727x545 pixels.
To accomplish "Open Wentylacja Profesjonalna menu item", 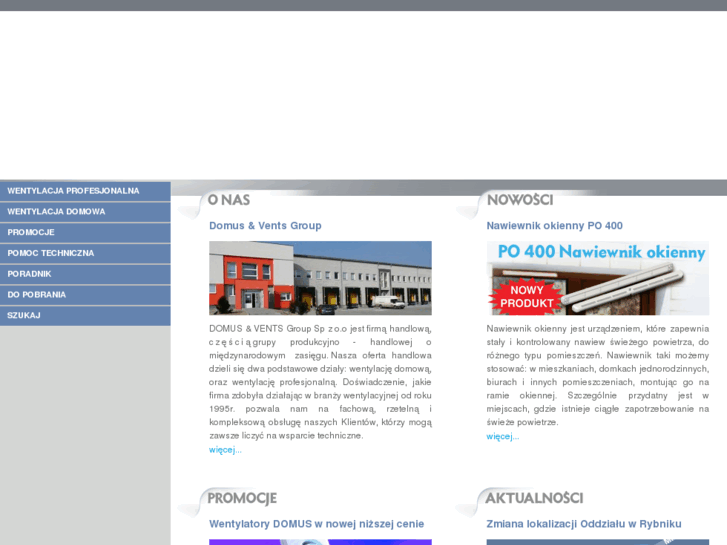I will coord(85,191).
